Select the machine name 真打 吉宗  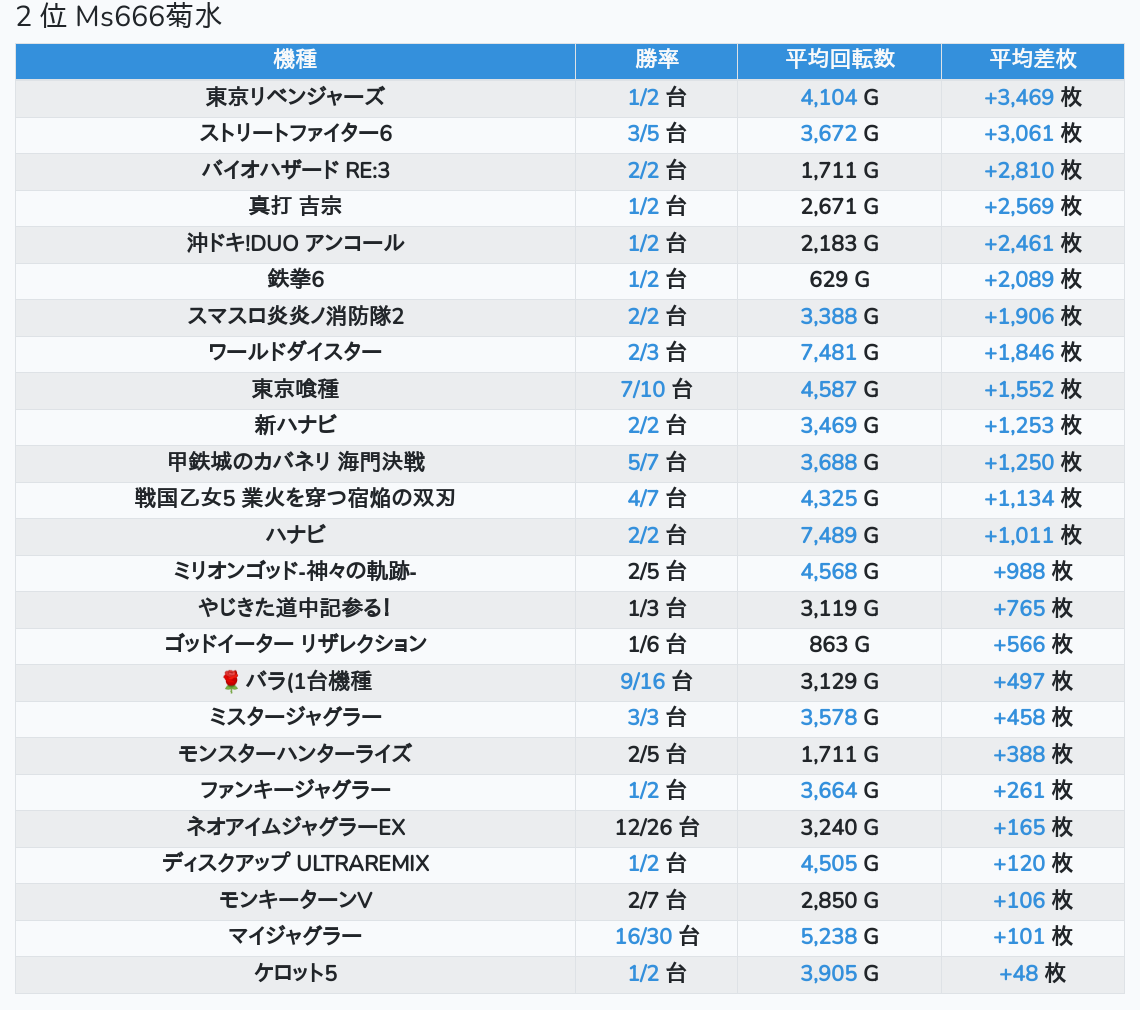(295, 207)
